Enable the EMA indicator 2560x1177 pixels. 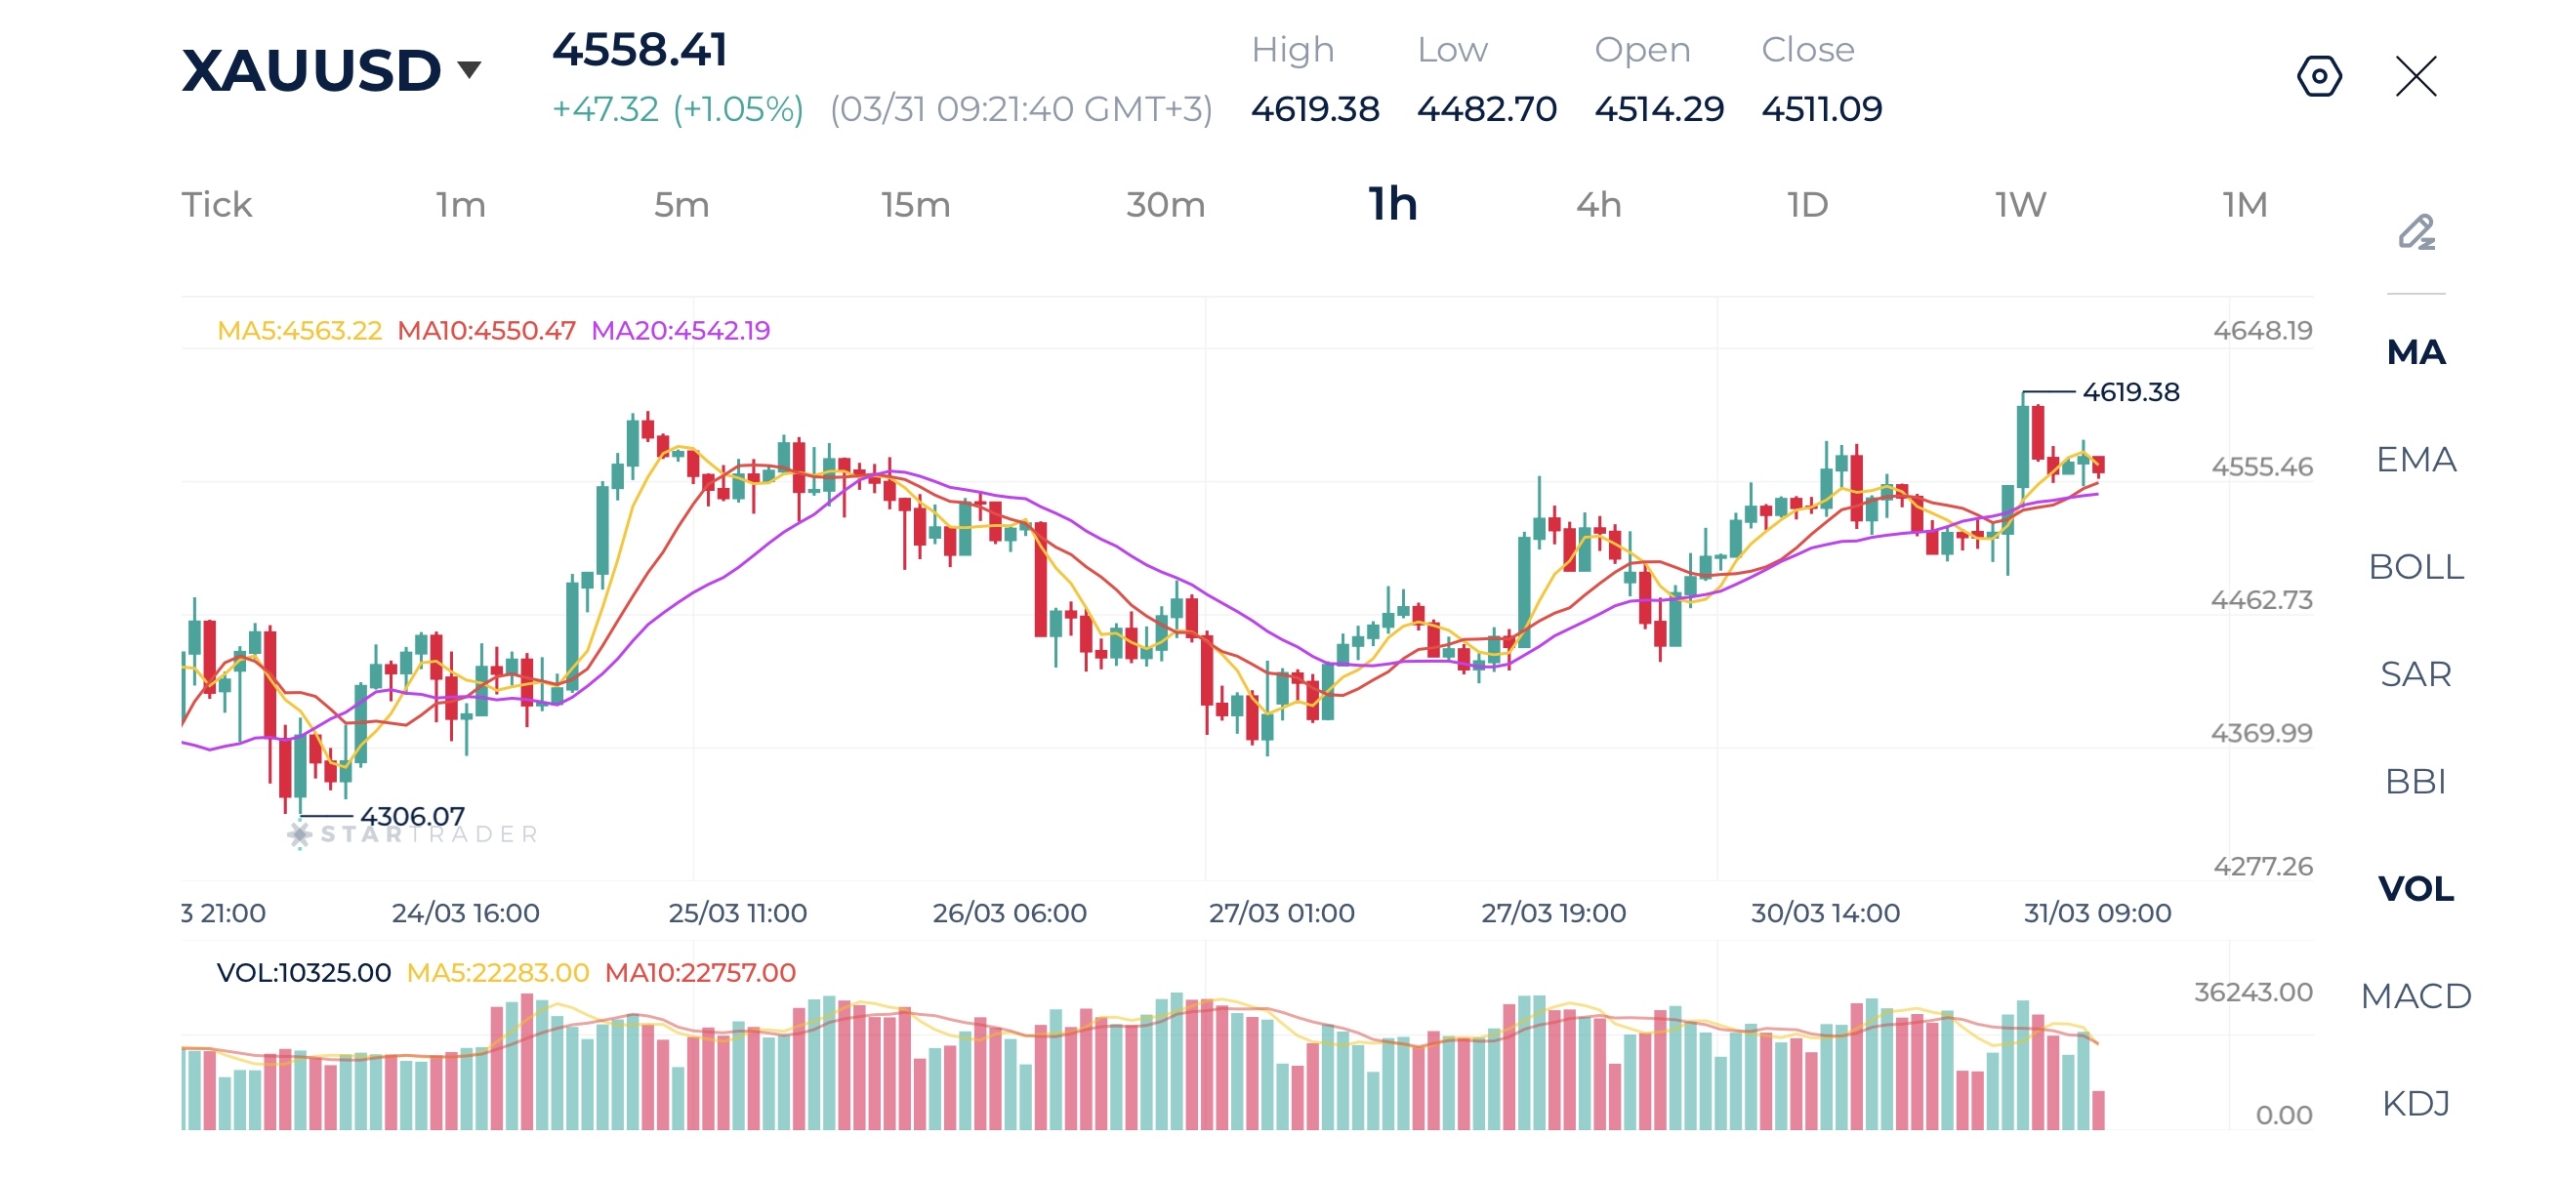pos(2415,460)
